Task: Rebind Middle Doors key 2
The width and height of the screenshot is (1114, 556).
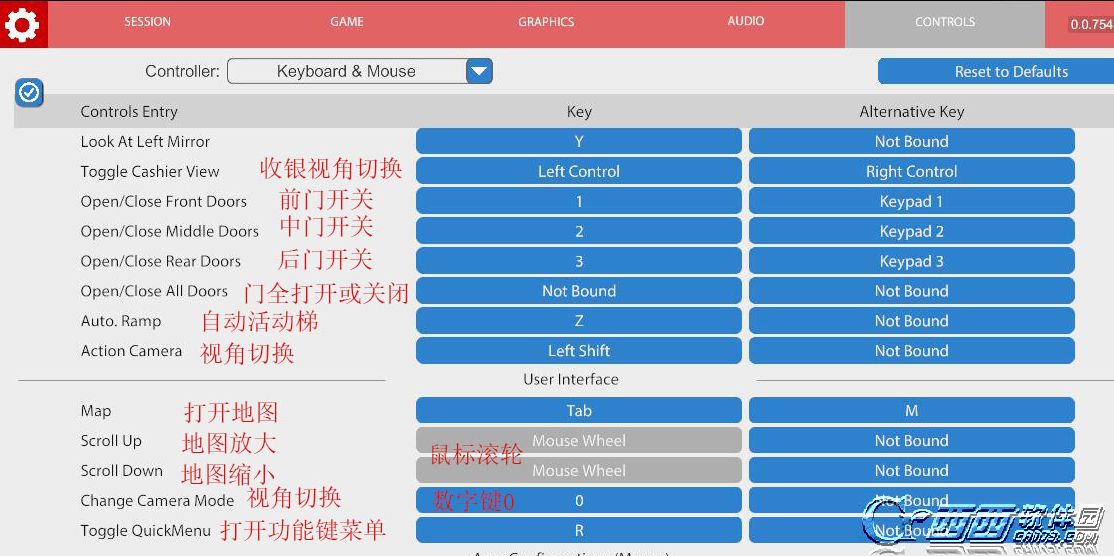Action: (578, 231)
